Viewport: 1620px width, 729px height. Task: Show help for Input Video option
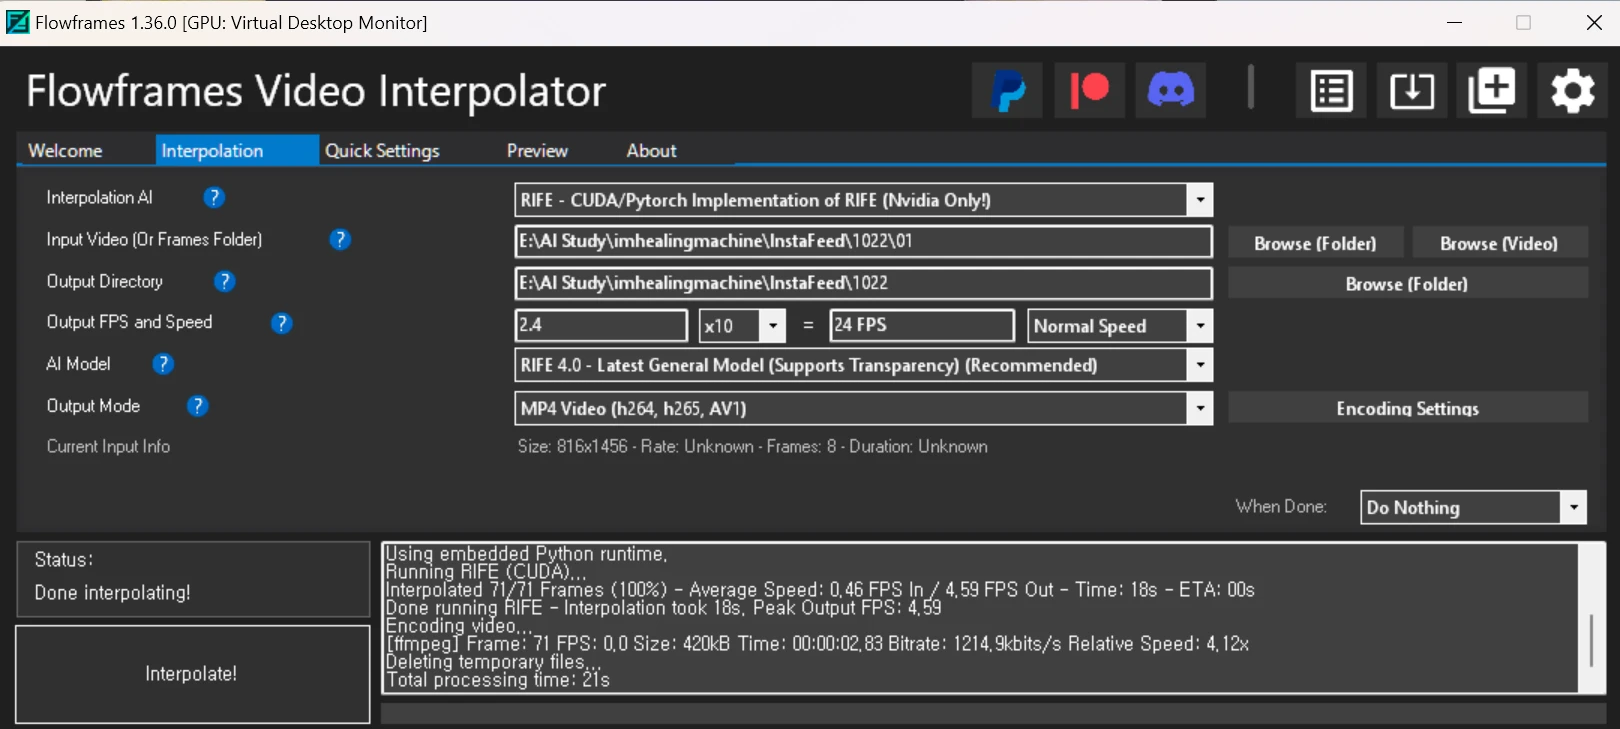(340, 240)
